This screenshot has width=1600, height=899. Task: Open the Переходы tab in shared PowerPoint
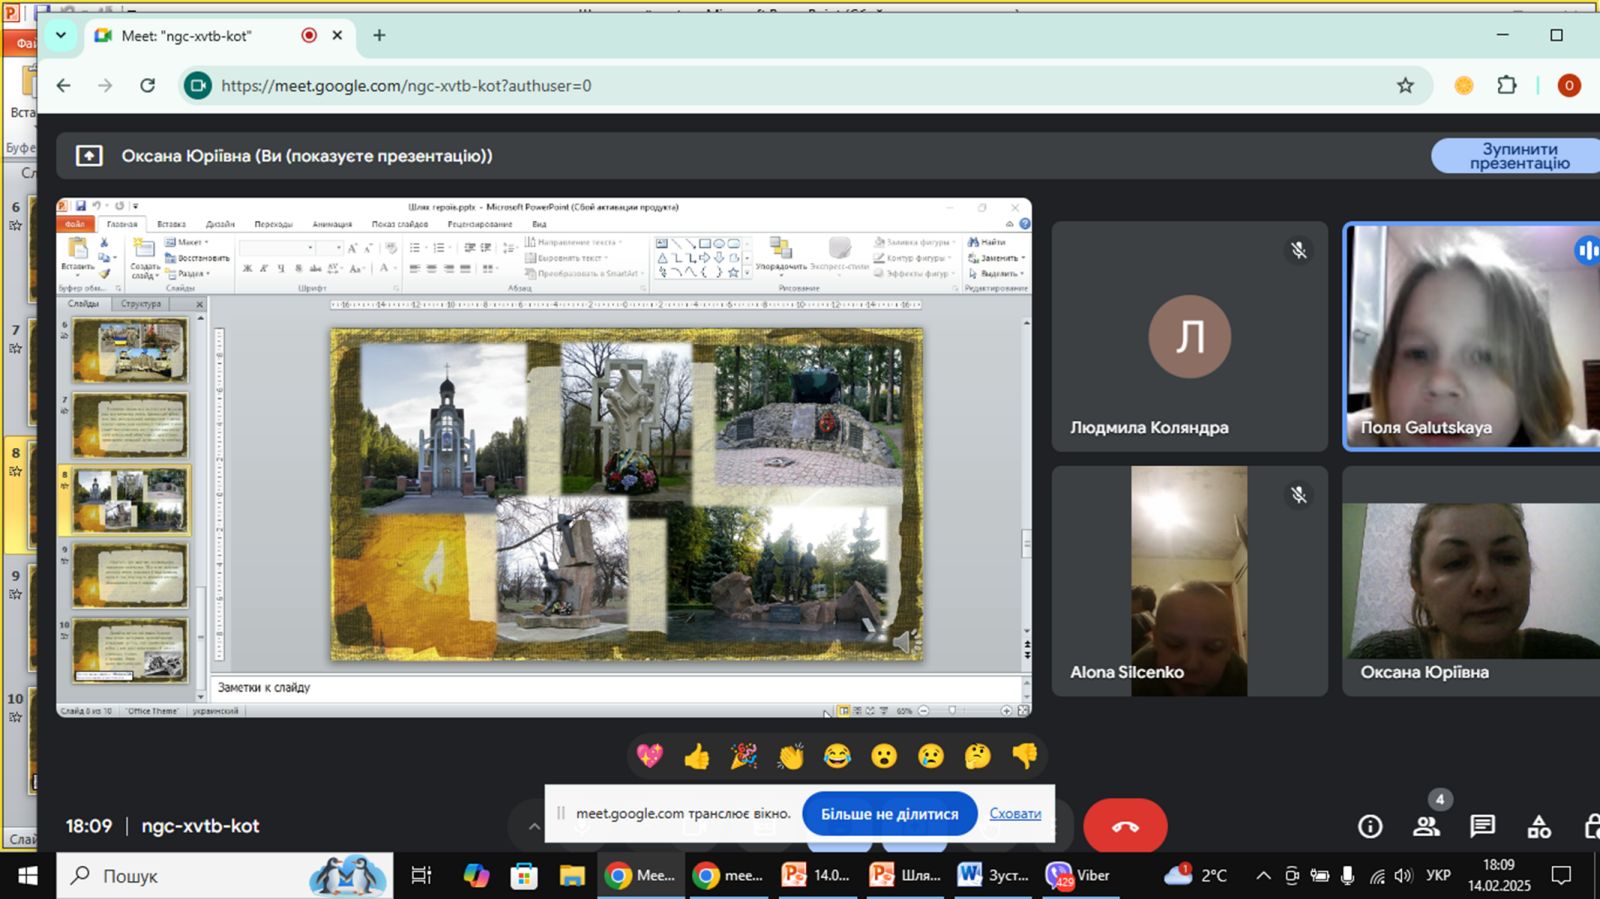[273, 224]
